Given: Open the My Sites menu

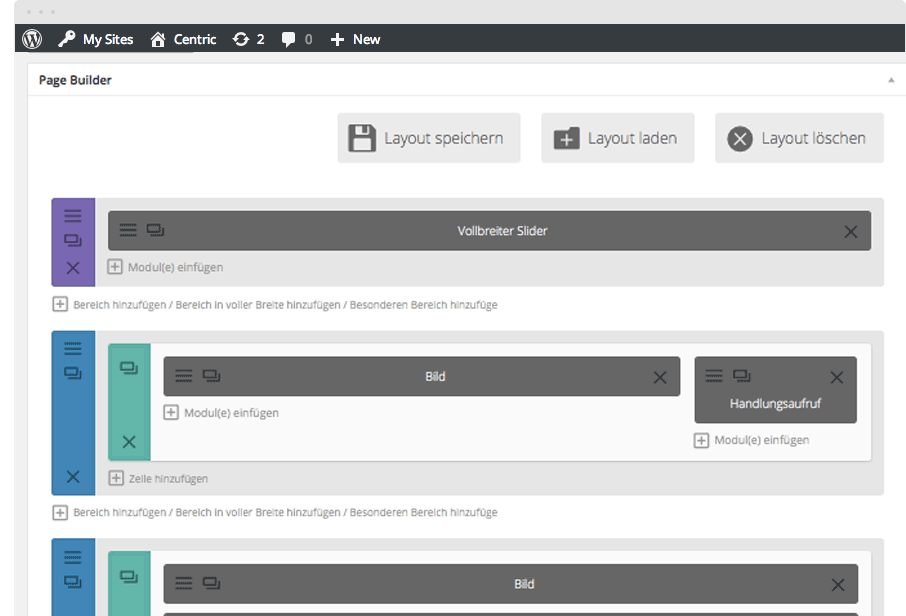Looking at the screenshot, I should click(x=95, y=39).
